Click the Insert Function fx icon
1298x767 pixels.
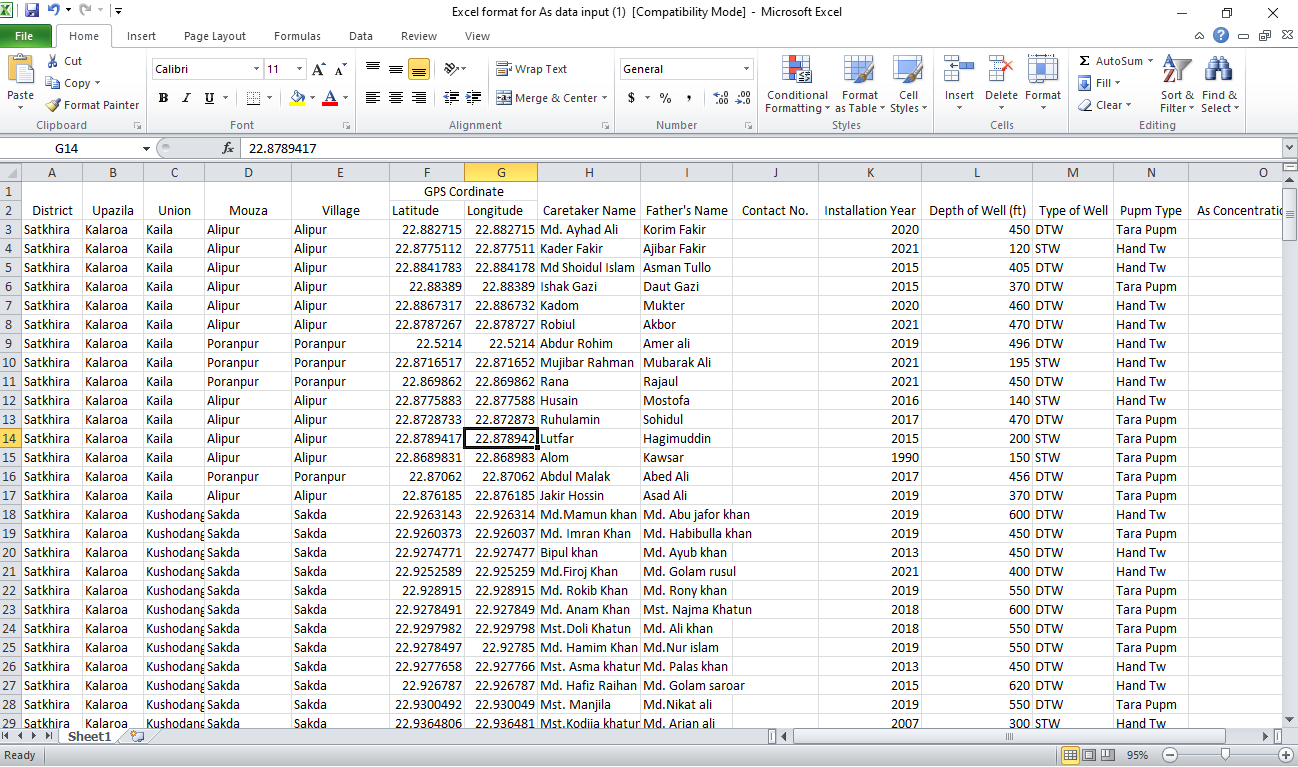pos(228,148)
